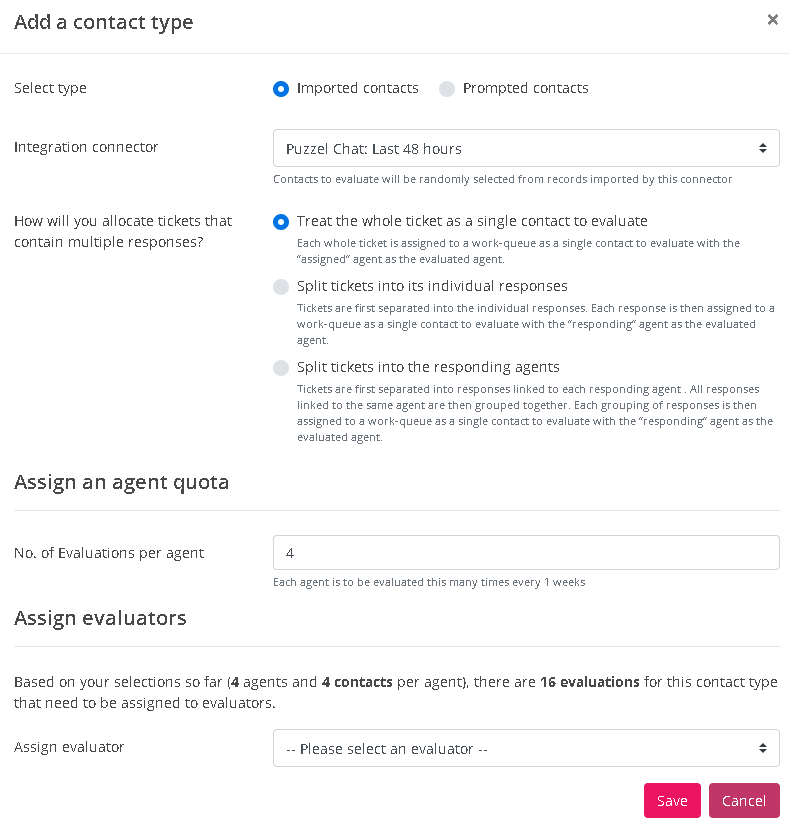Click the Split tickets into individual responses label
Image resolution: width=790 pixels, height=823 pixels.
coord(432,286)
